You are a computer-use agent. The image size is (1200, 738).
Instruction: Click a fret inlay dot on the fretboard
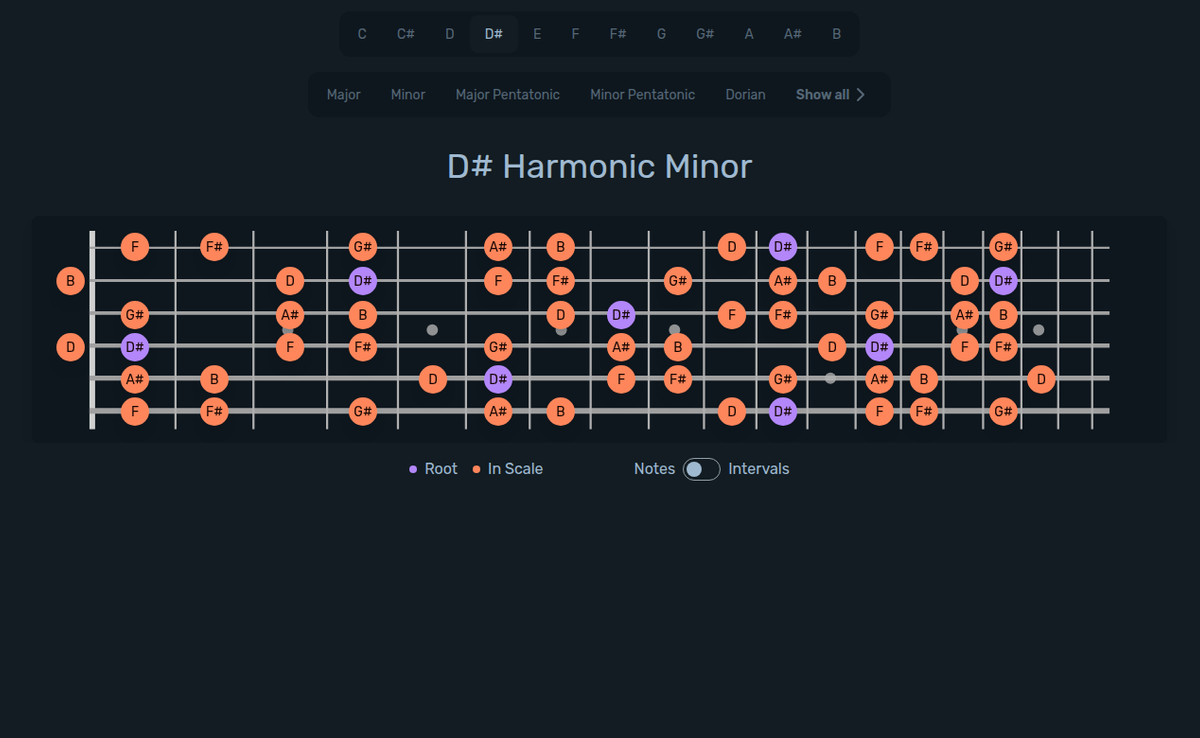coord(432,330)
